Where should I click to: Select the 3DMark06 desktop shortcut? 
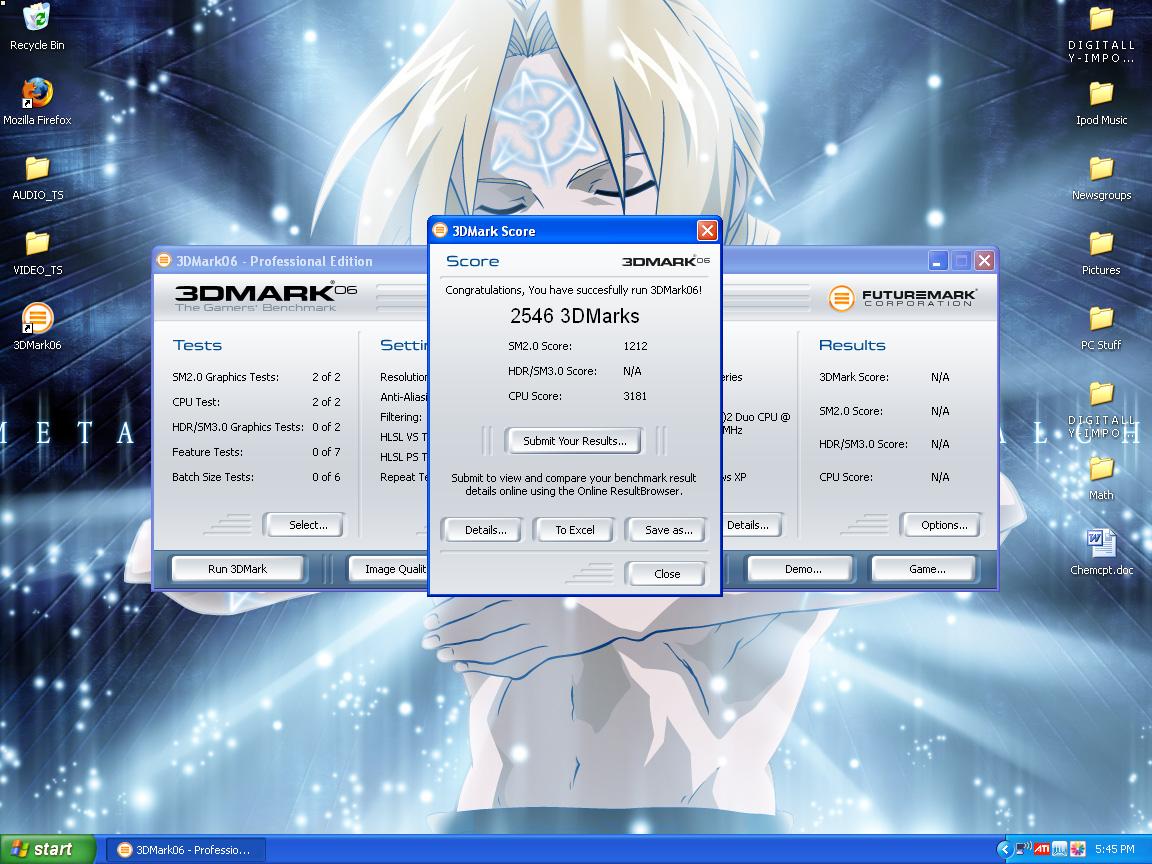coord(37,328)
